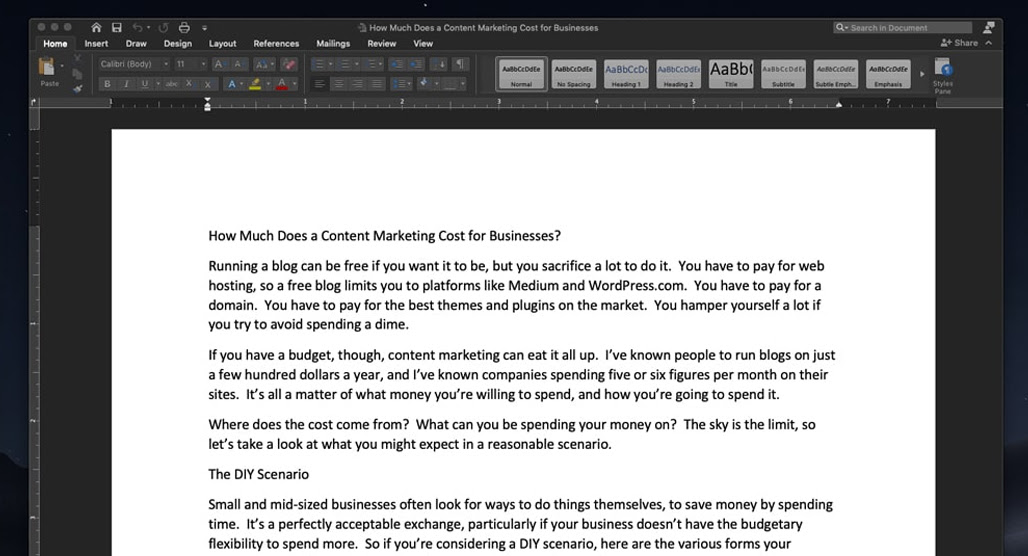Clear all formatting with eraser icon
Screen dimensions: 1028x556
coord(288,64)
